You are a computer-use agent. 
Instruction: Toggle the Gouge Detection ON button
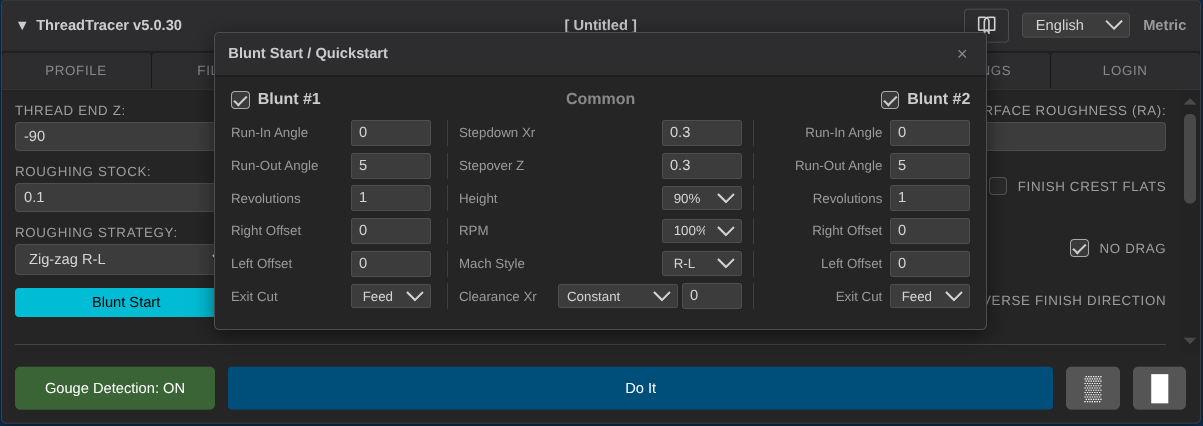(x=115, y=388)
